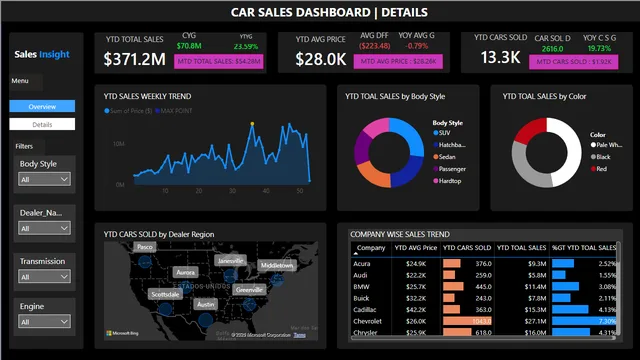Sort table by YTD CARS SOLD header
The height and width of the screenshot is (360, 640).
point(467,248)
